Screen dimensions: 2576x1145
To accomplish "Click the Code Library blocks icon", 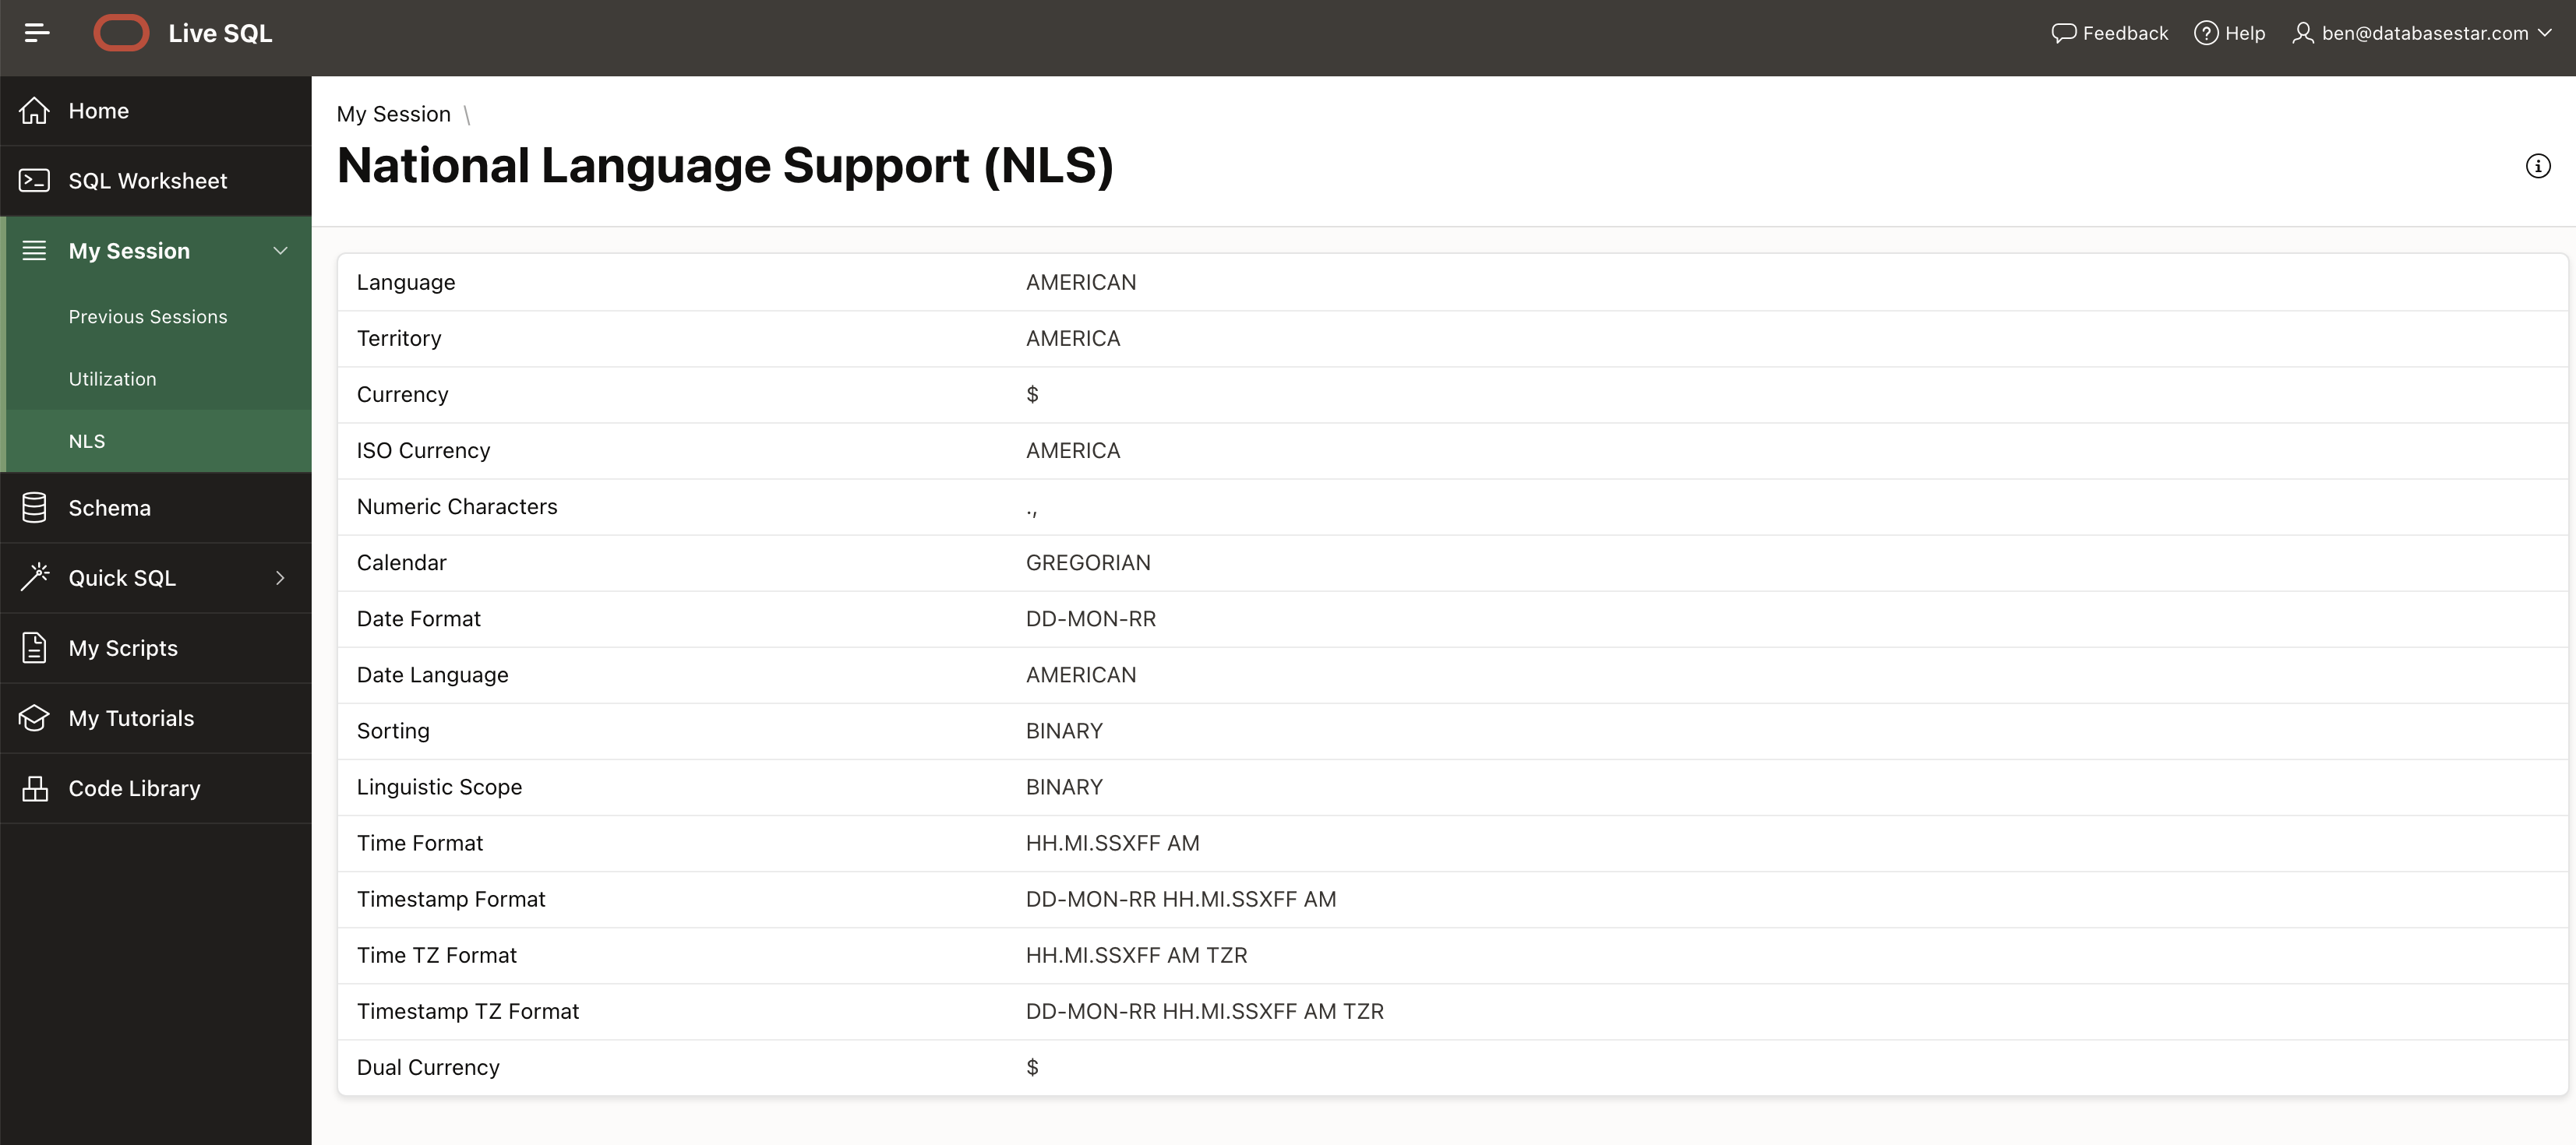I will [34, 788].
